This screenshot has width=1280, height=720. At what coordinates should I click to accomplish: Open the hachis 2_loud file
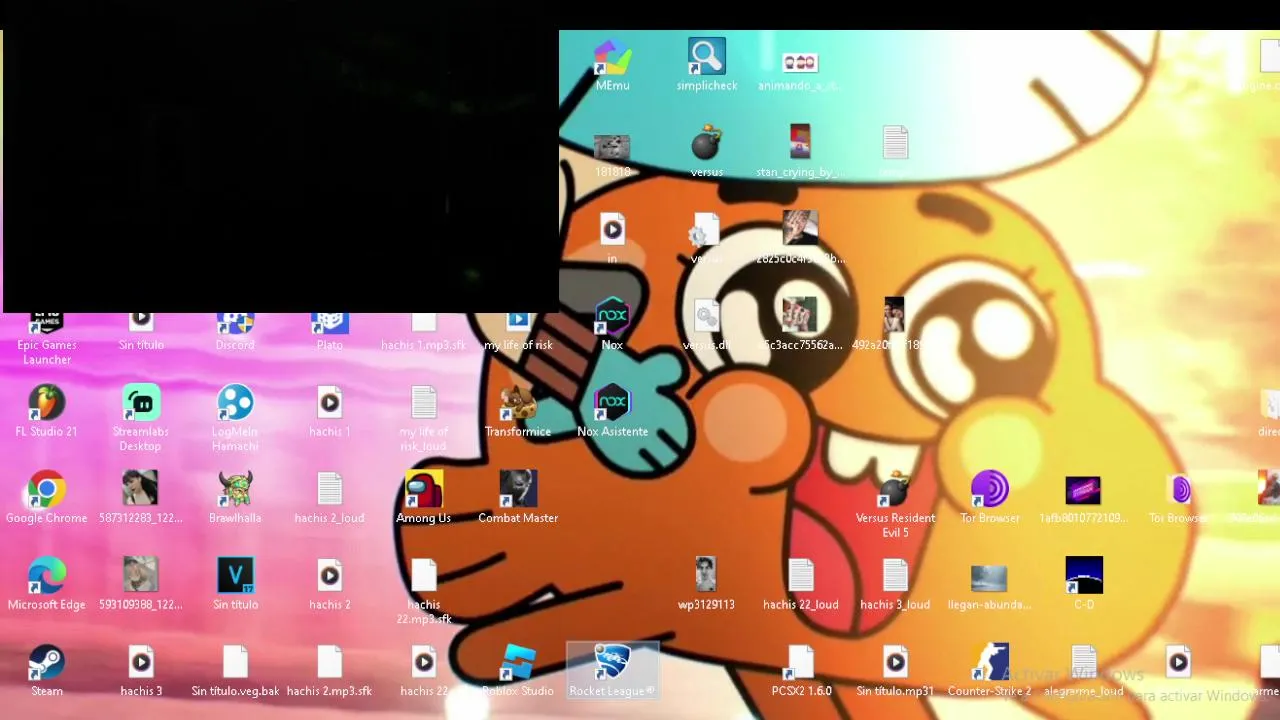click(329, 497)
